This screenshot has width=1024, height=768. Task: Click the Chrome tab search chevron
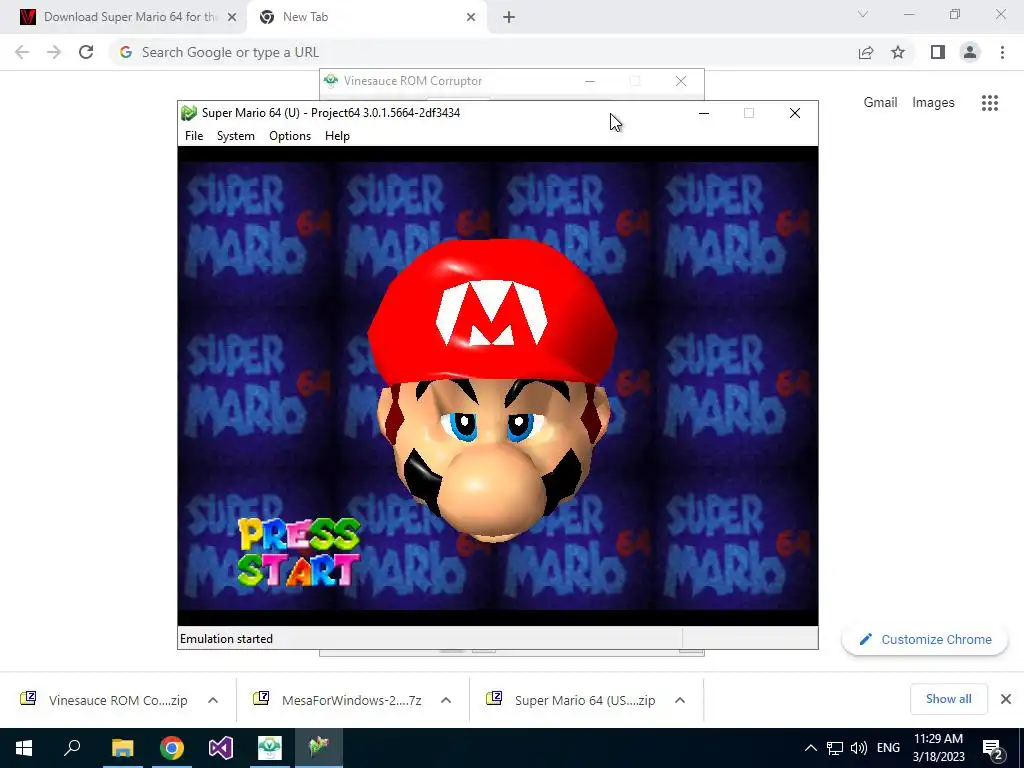click(x=863, y=14)
